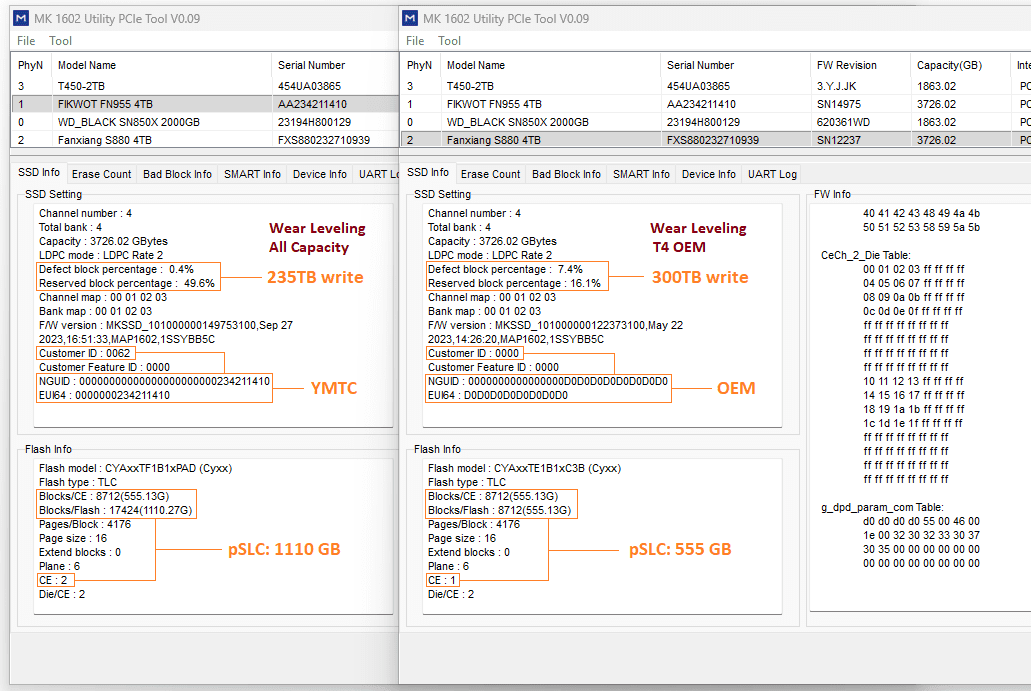
Task: Sort by Model Name column in right window
Action: [x=550, y=65]
